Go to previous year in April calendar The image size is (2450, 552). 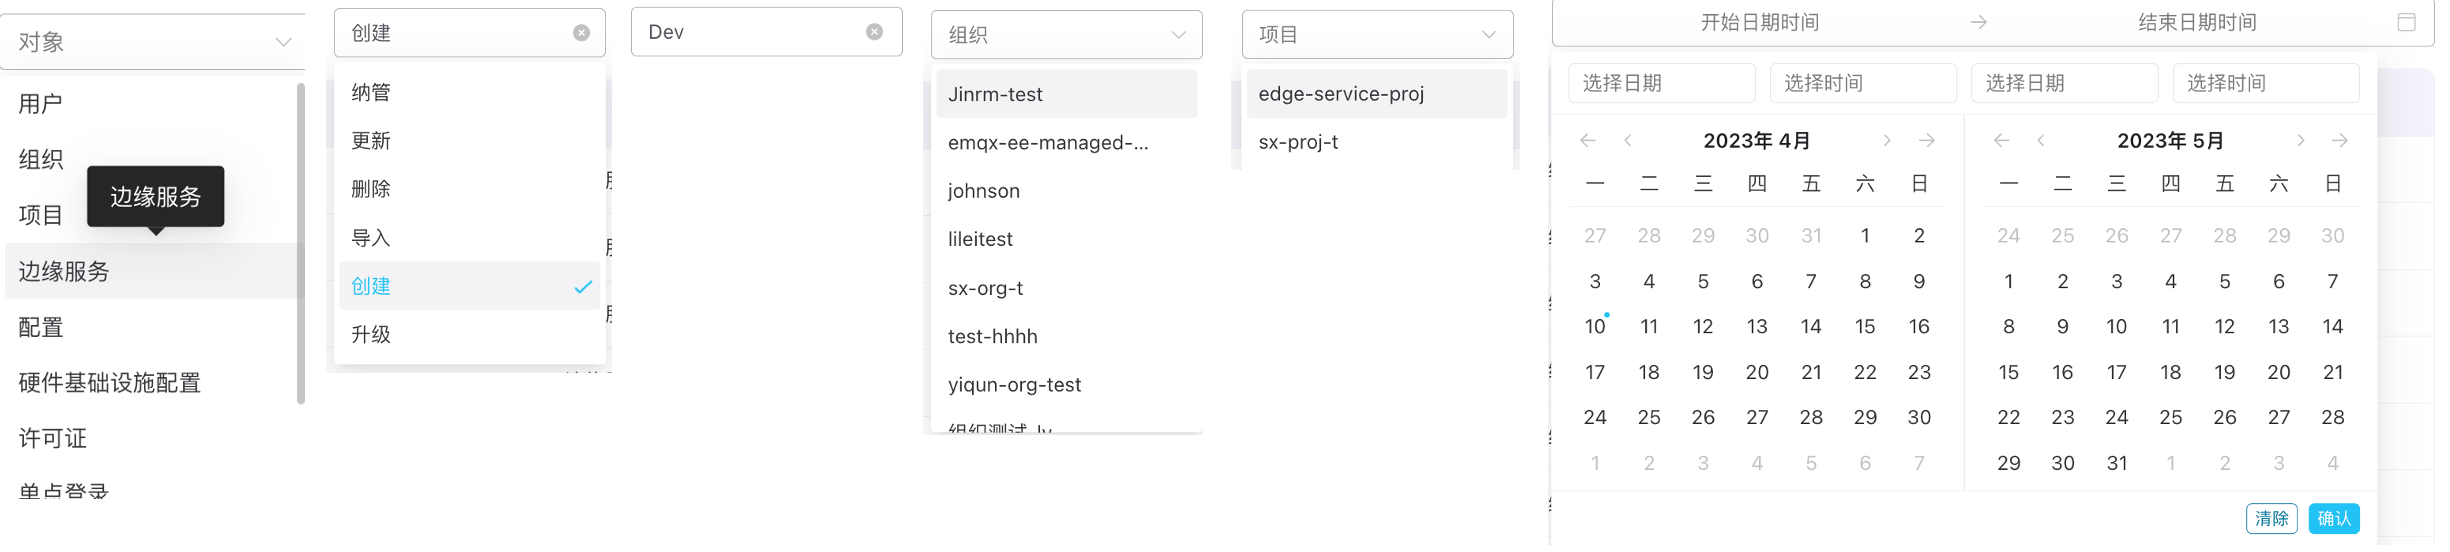(1588, 141)
